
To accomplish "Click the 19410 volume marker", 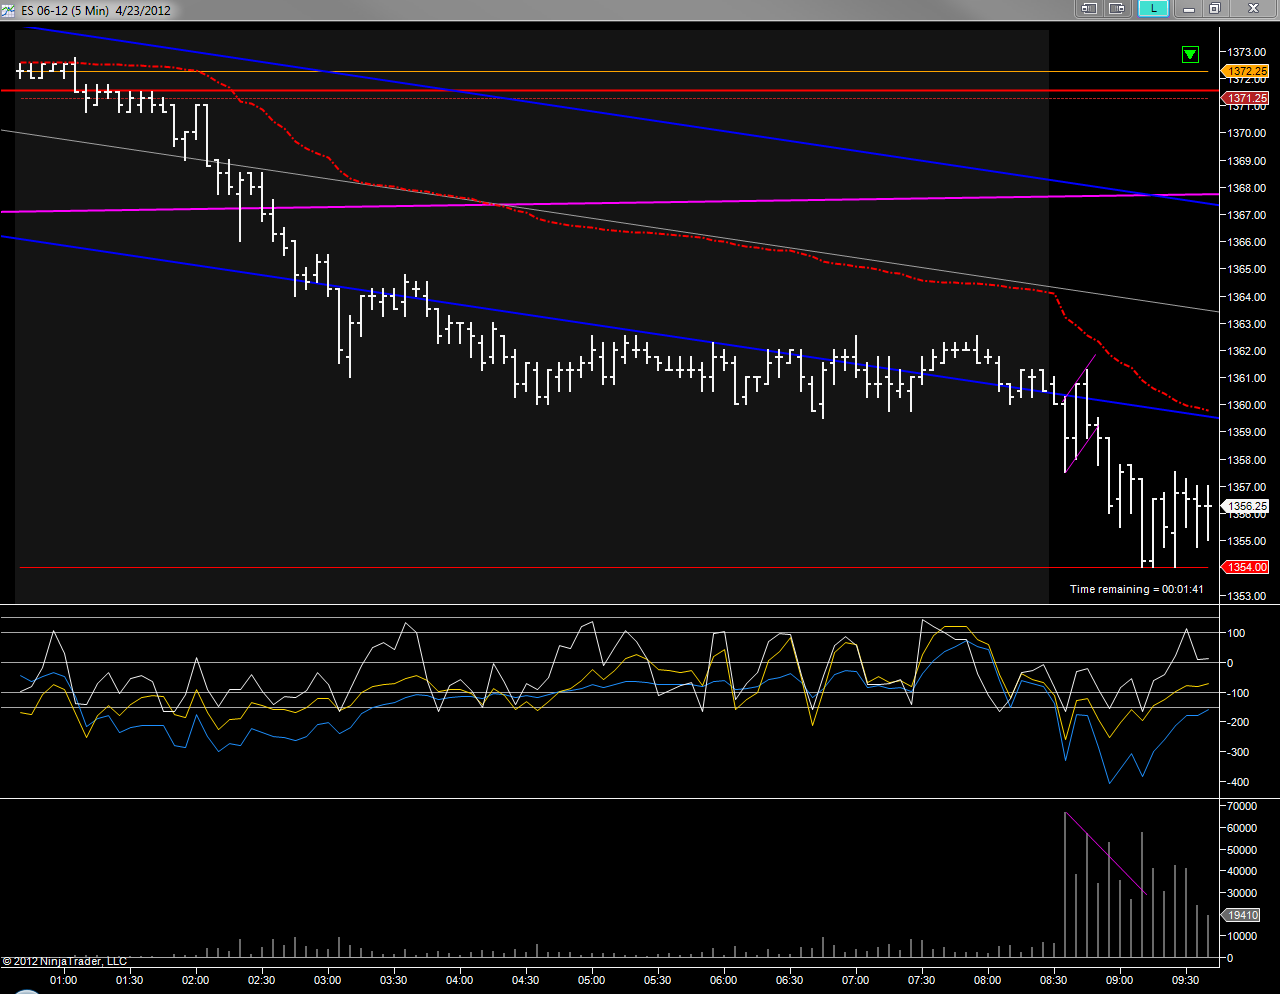I will (x=1242, y=915).
